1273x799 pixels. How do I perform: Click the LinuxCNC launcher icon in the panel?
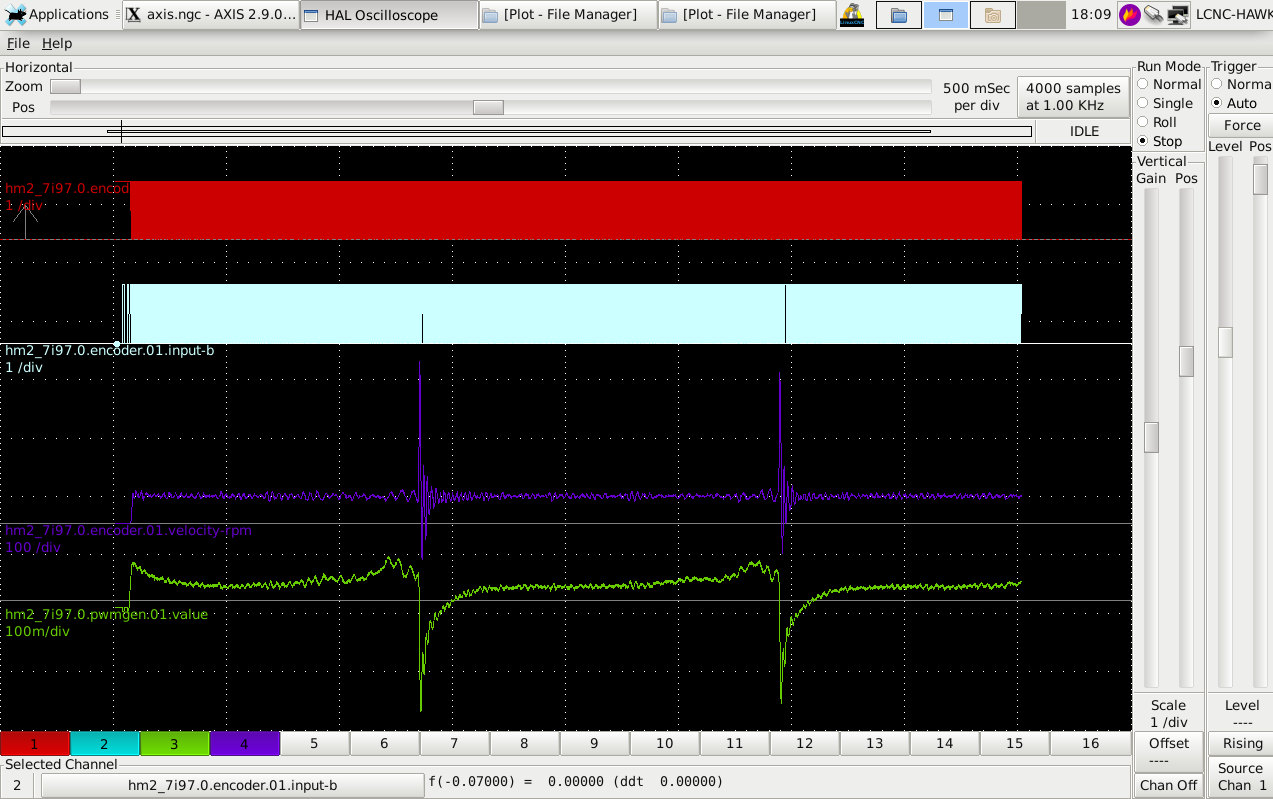pyautogui.click(x=852, y=15)
